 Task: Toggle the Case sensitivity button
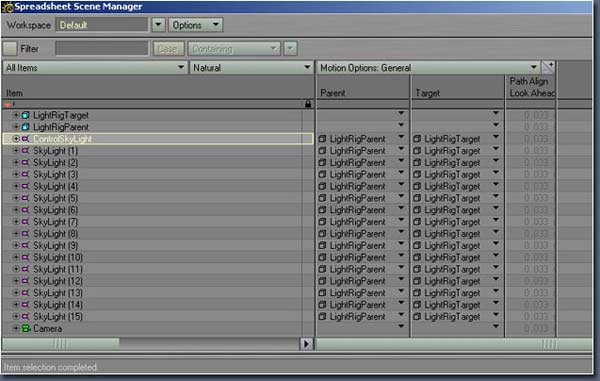tap(168, 49)
